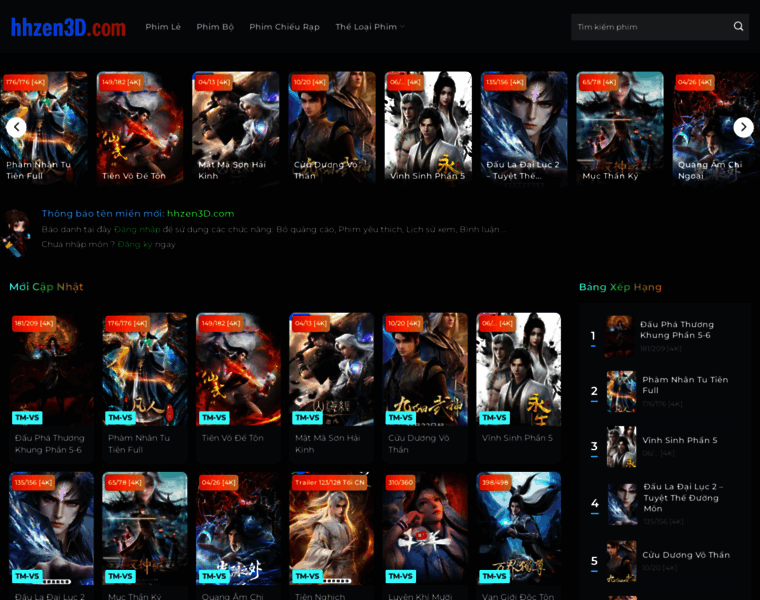Open ranking title Vĩnh Sinh Phần 5

click(x=680, y=440)
